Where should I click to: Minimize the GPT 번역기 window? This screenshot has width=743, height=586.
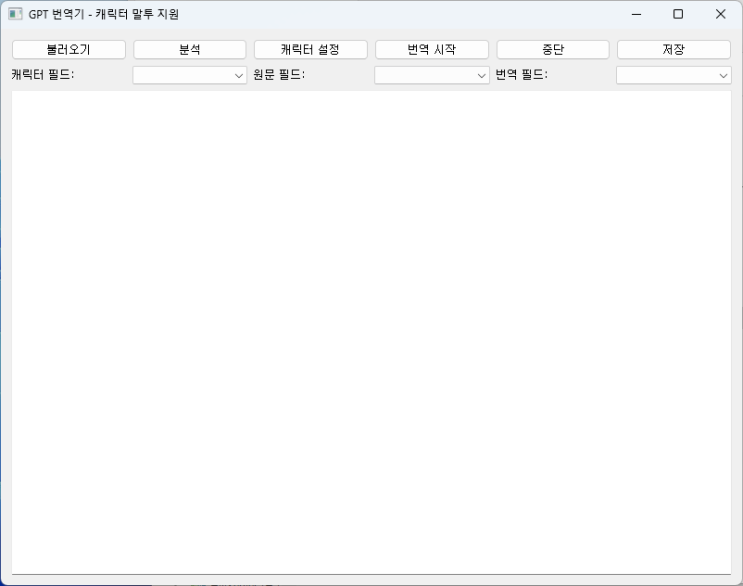636,14
